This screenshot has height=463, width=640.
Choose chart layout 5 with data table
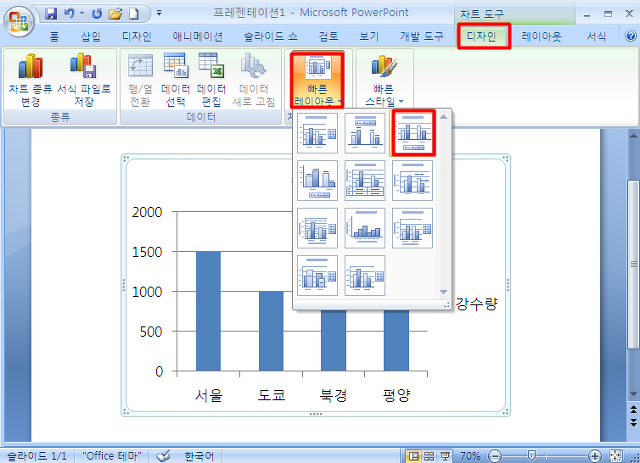click(365, 180)
